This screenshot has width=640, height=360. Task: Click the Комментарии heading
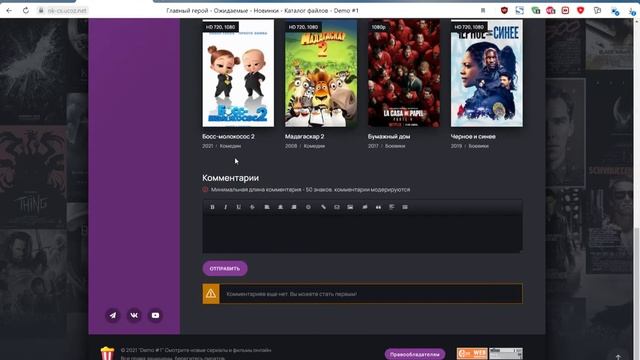[x=230, y=178]
